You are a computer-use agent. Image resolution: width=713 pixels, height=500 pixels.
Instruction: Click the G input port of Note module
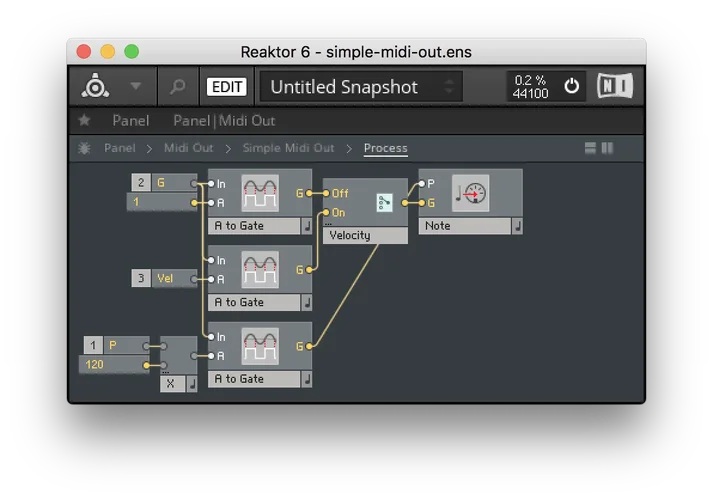[422, 203]
